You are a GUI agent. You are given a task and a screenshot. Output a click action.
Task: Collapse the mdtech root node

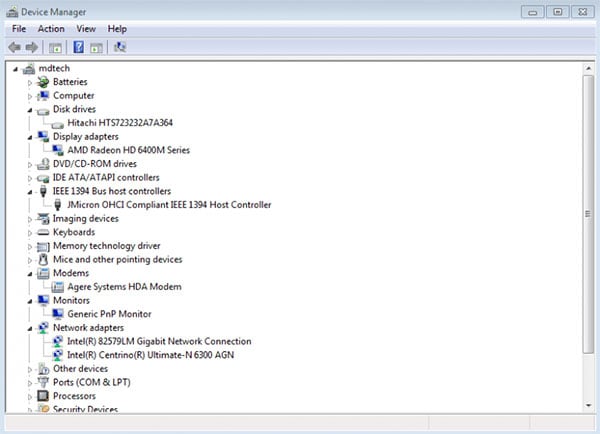pos(15,69)
